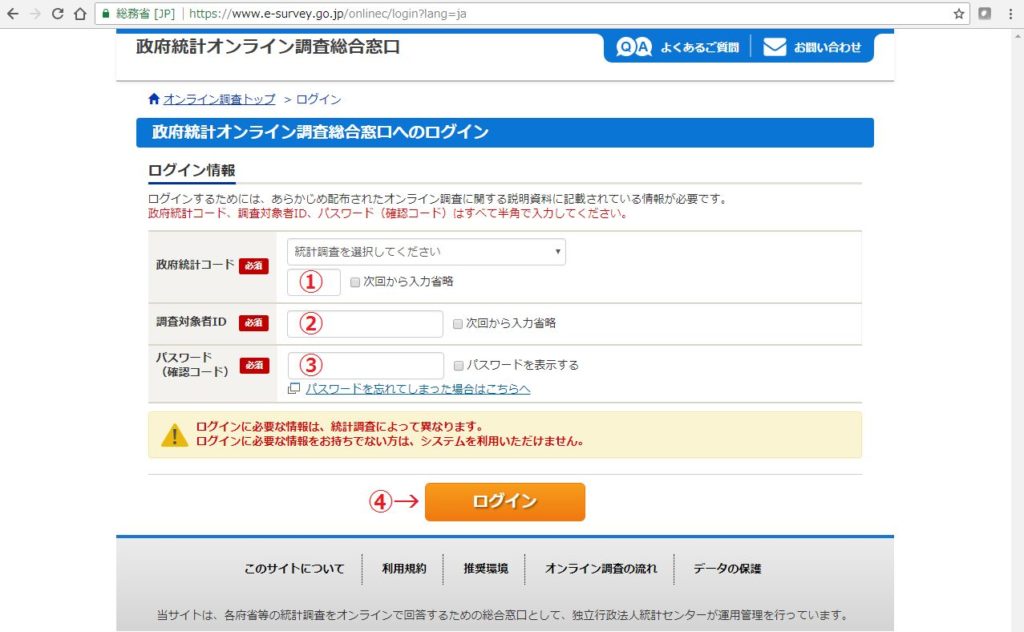Open 利用規約 in footer menu
Viewport: 1024px width, 632px height.
click(404, 568)
